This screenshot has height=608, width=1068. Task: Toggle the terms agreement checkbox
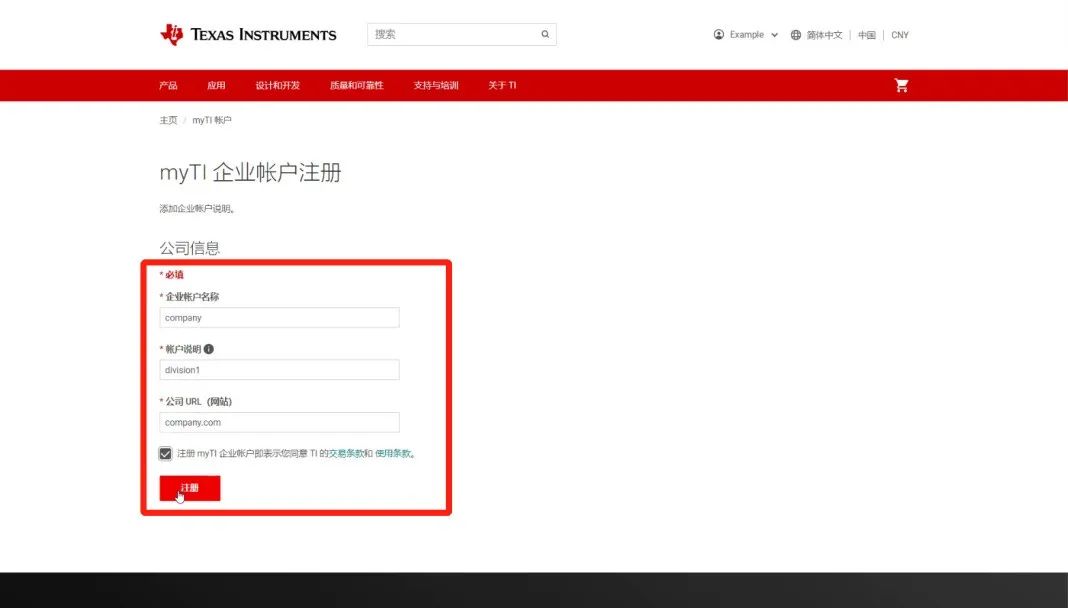(x=166, y=453)
